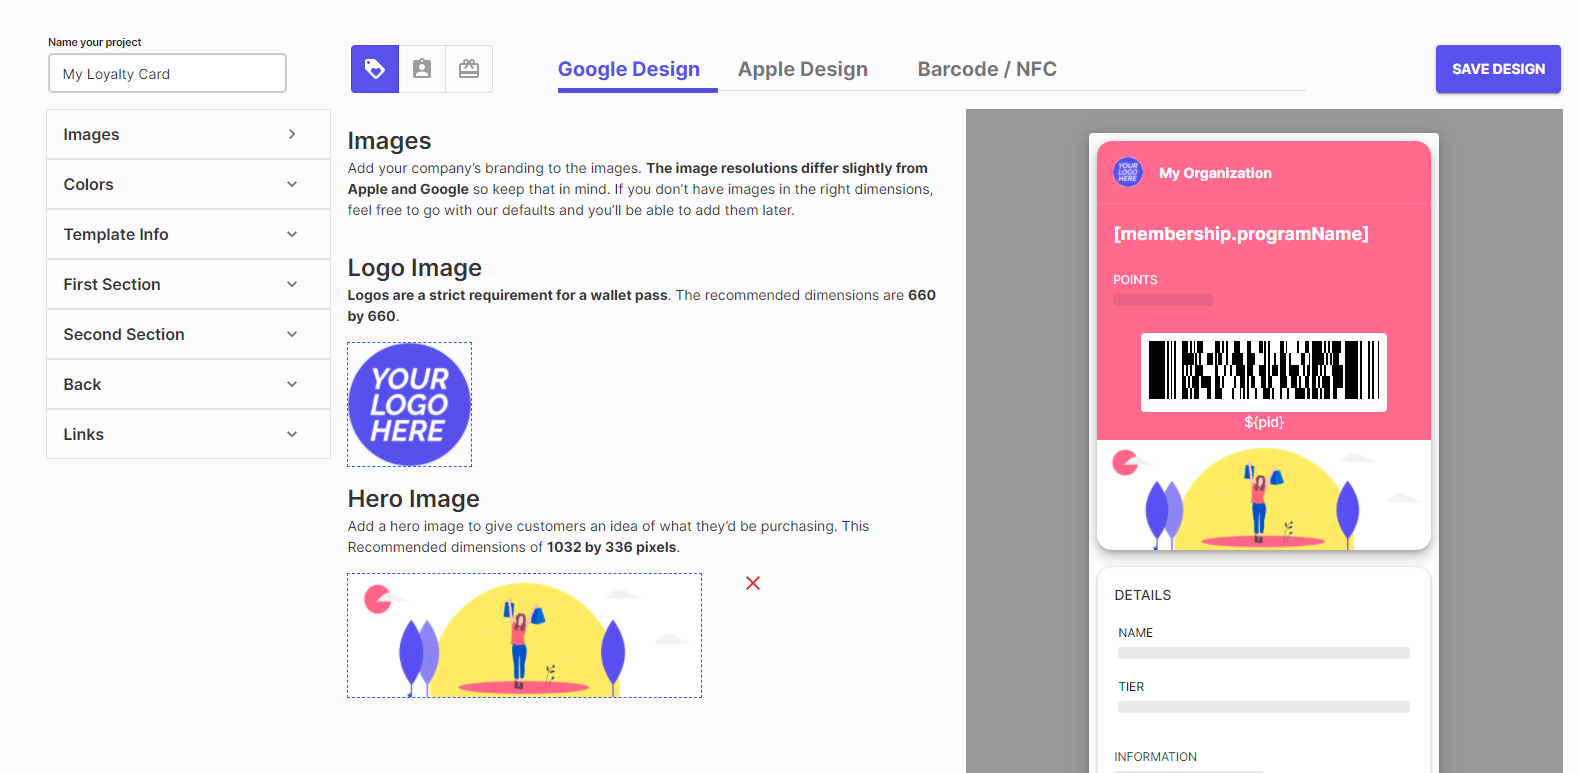The width and height of the screenshot is (1580, 773).
Task: Click the "Hero Image" heading
Action: pyautogui.click(x=414, y=499)
